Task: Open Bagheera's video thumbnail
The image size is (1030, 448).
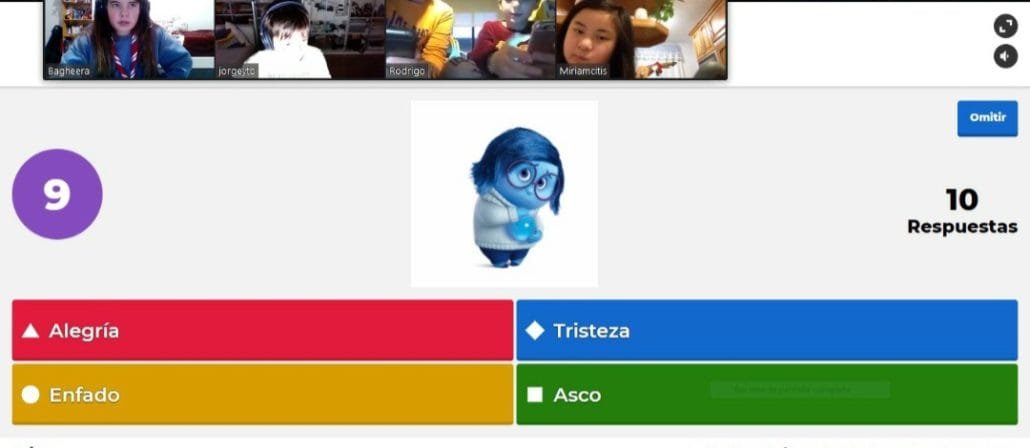Action: (128, 38)
